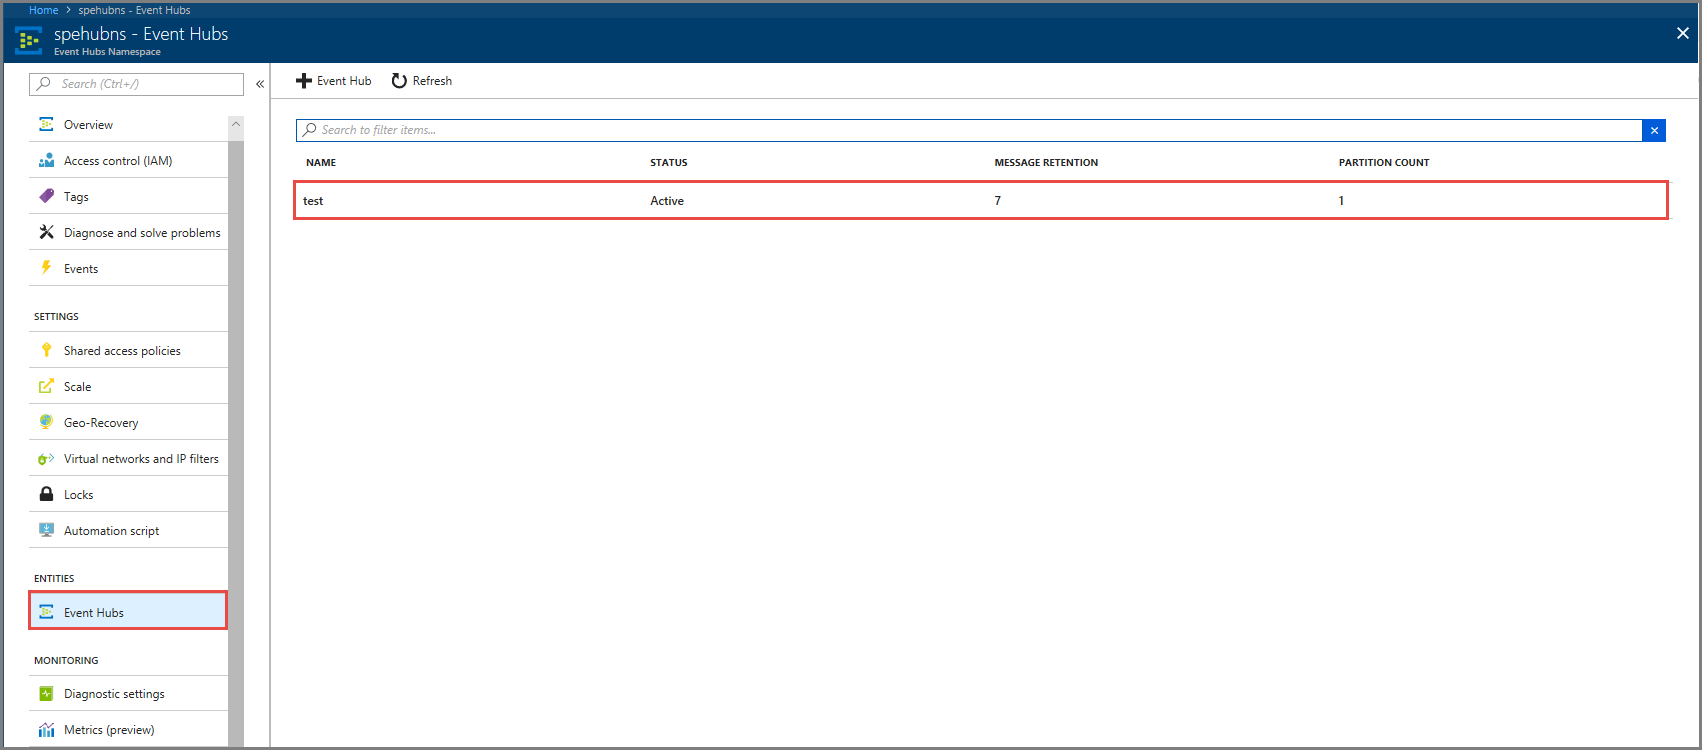Collapse the sidebar with double chevron
This screenshot has height=750, width=1702.
pos(260,84)
